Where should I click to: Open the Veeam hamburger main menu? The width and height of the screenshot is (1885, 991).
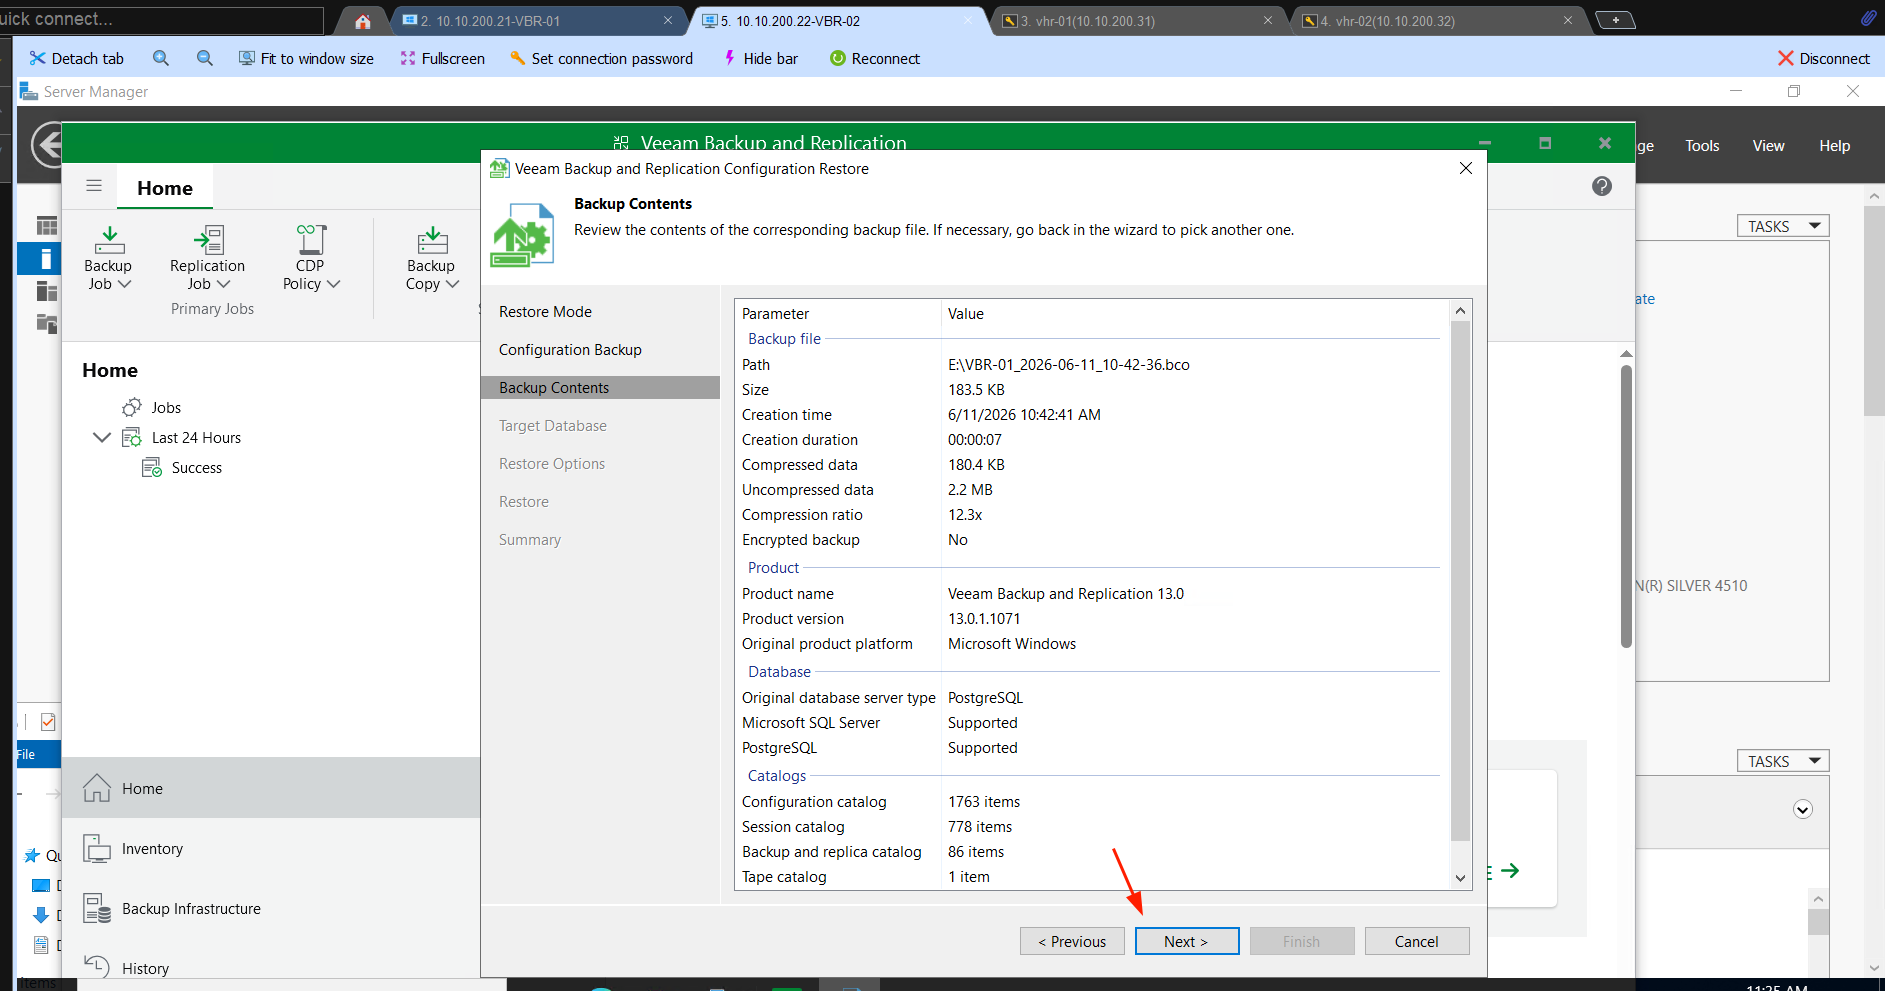(x=94, y=186)
